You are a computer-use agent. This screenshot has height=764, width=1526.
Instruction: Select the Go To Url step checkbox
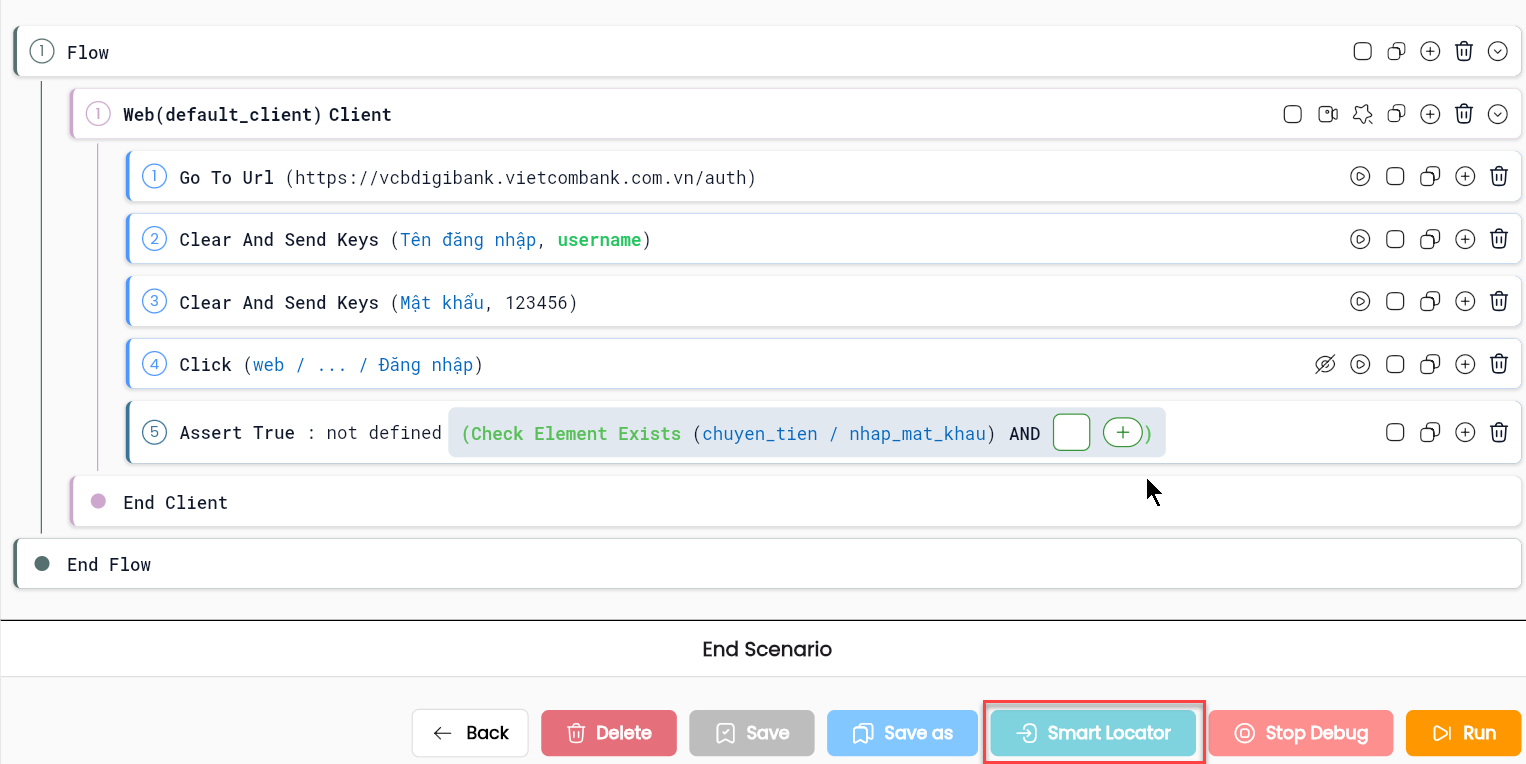click(x=1395, y=177)
